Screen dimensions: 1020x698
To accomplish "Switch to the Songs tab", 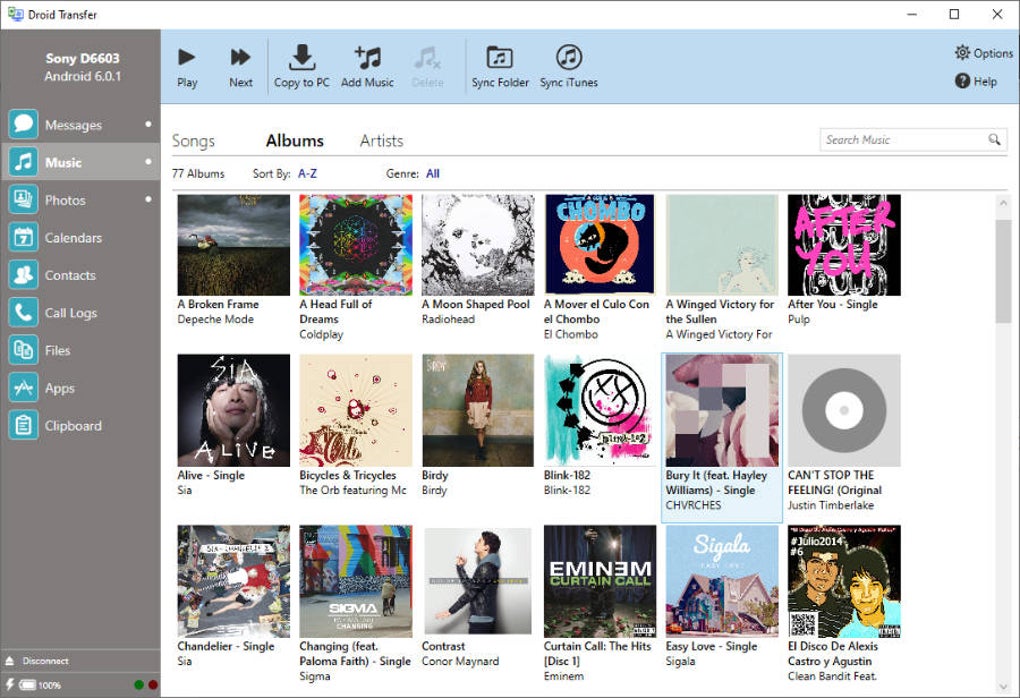I will [193, 141].
